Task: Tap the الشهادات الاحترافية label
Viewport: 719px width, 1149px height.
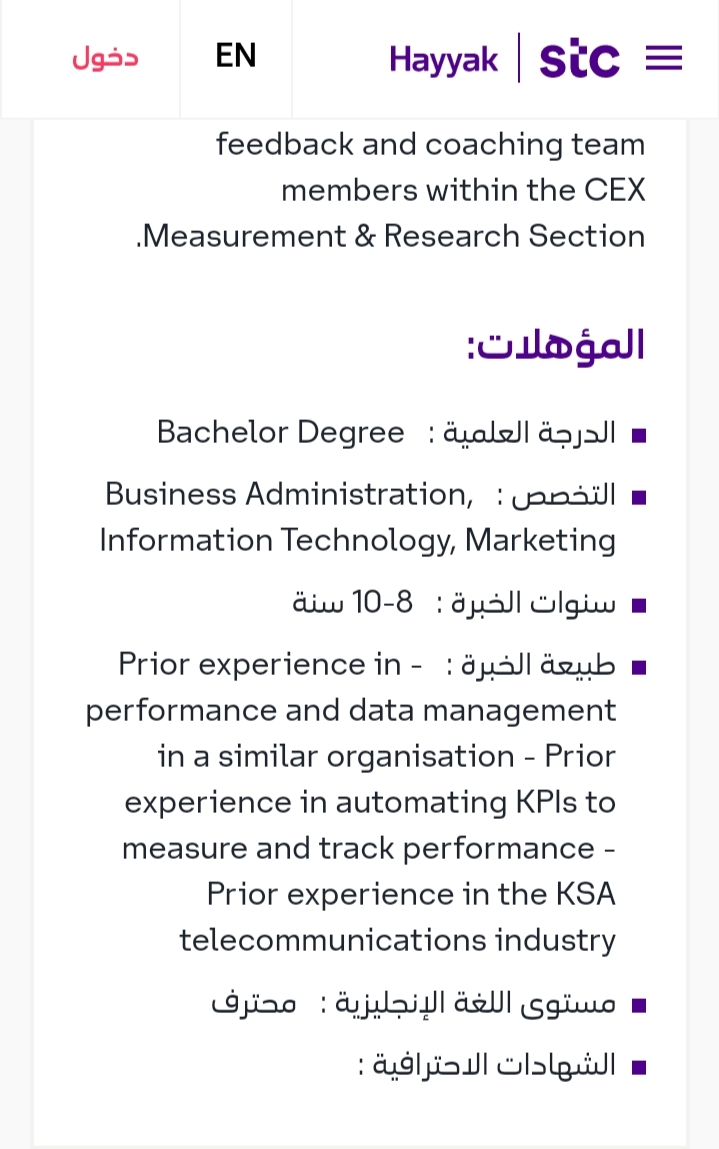Action: [x=487, y=1064]
